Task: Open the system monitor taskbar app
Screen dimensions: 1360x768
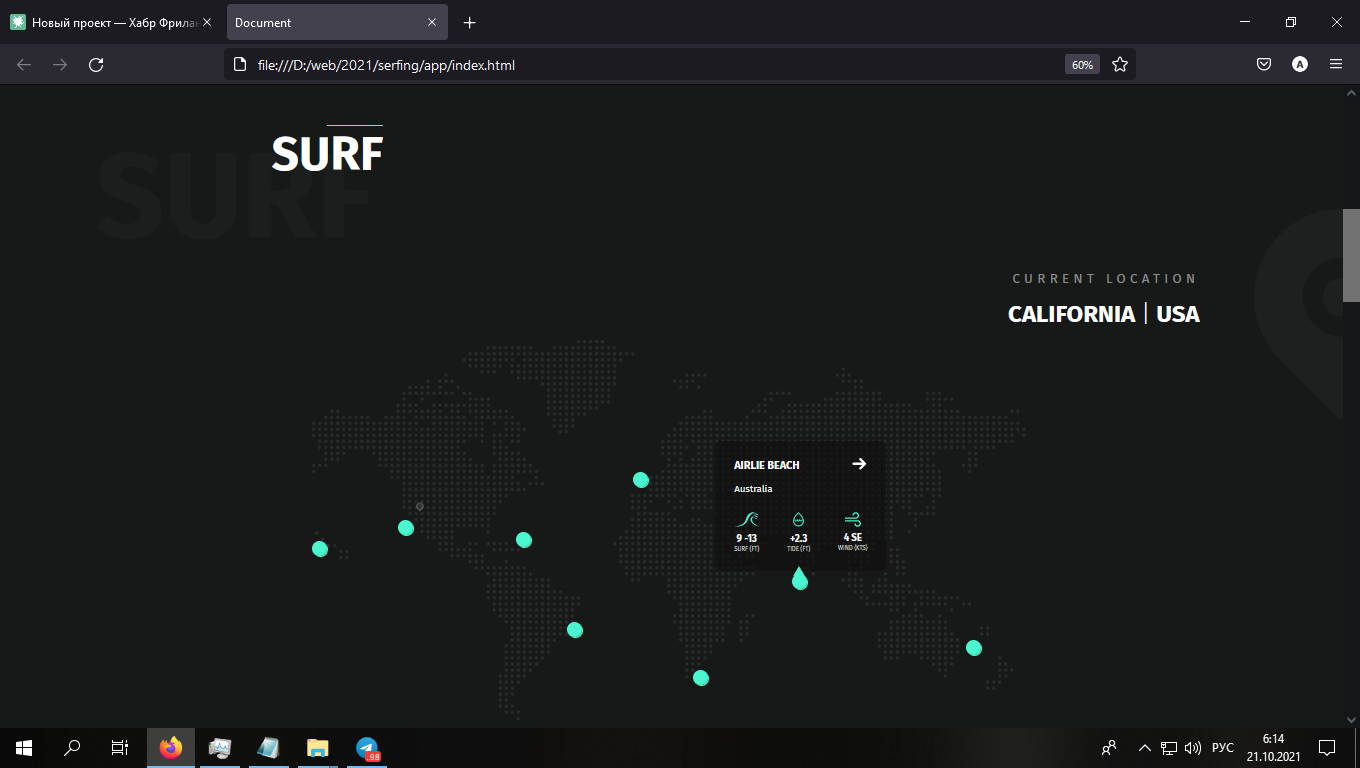Action: (x=220, y=747)
